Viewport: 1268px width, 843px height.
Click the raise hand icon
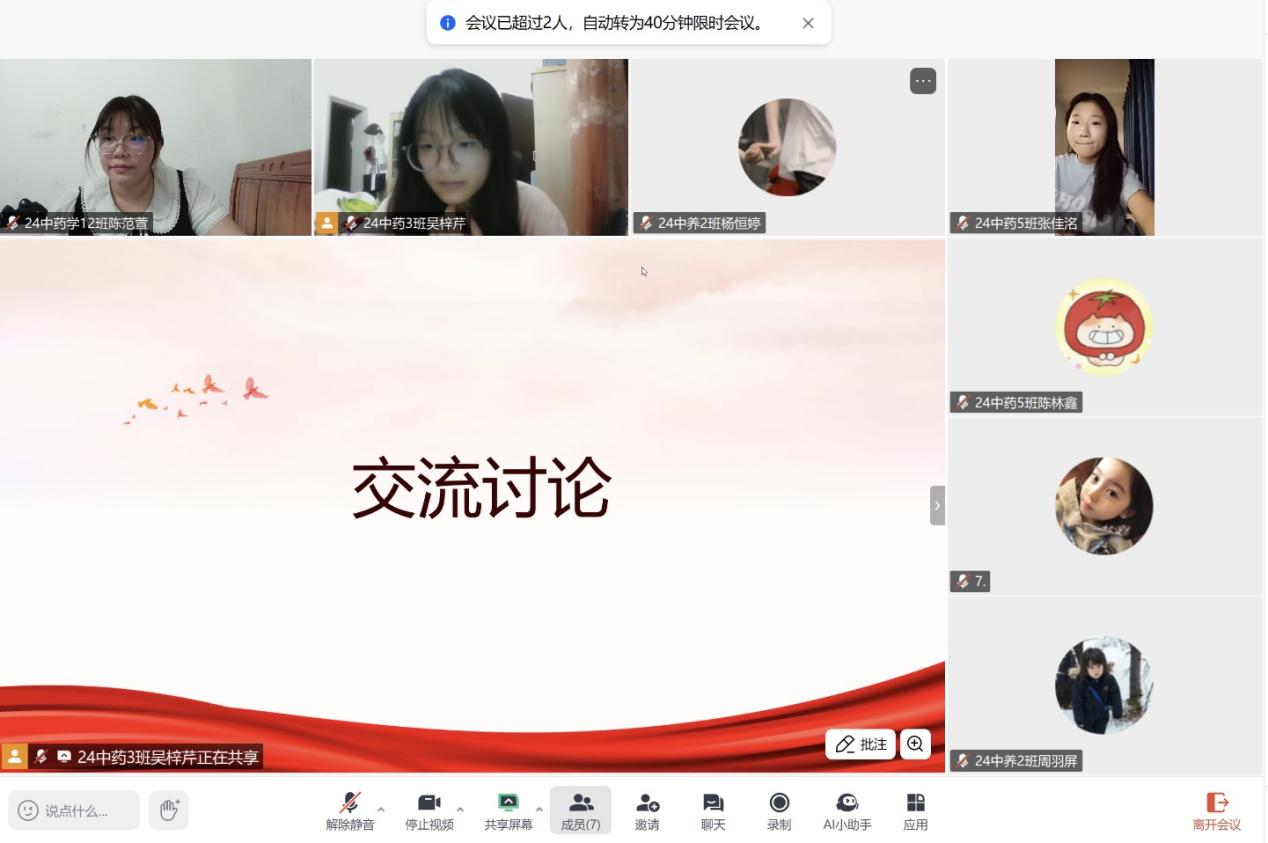[169, 810]
